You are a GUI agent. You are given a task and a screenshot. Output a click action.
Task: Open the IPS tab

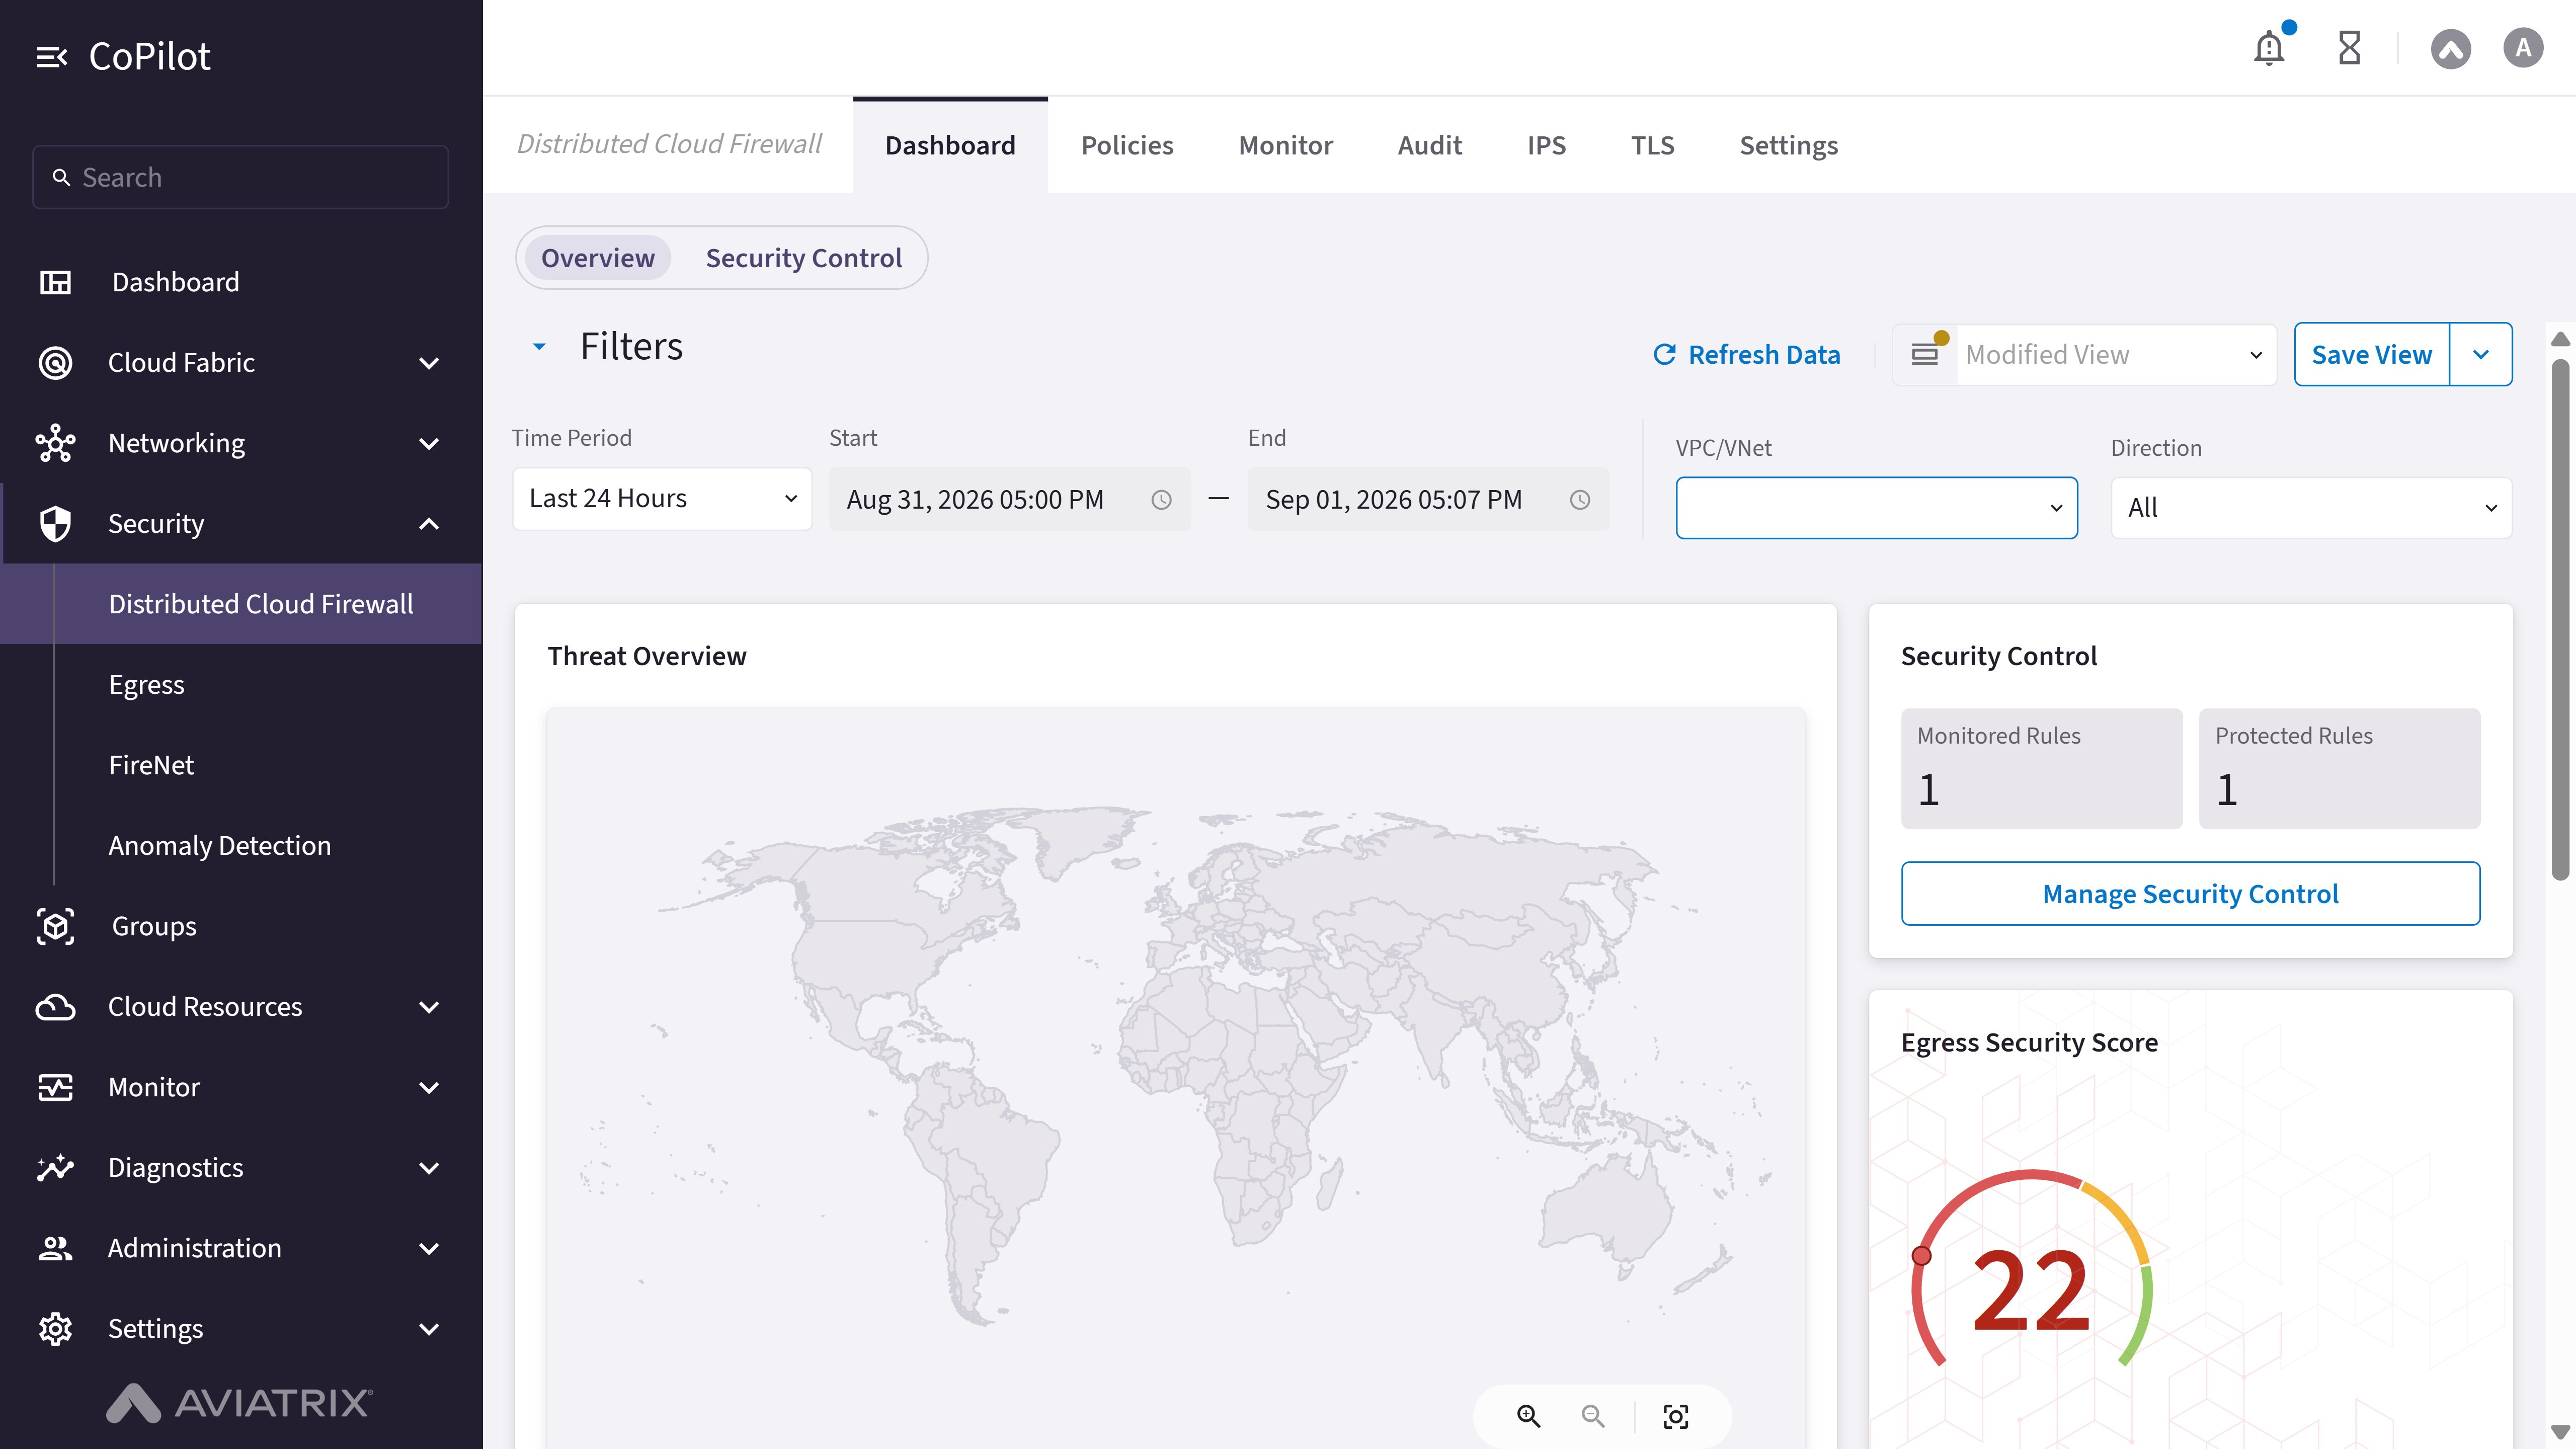tap(1546, 145)
